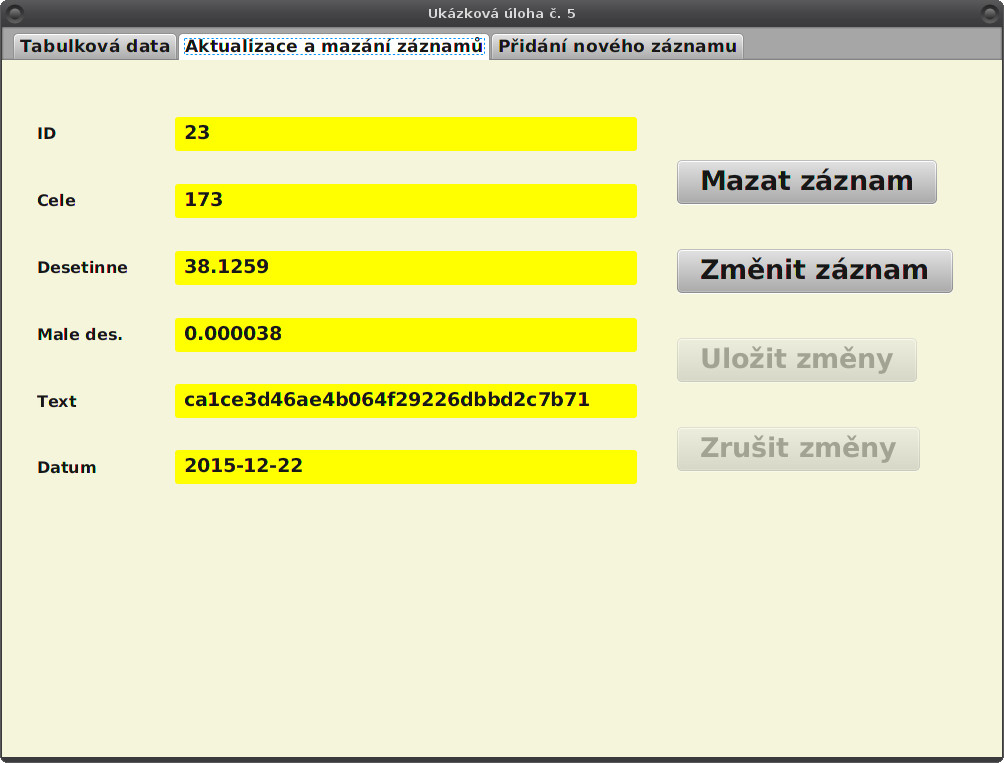Image resolution: width=1004 pixels, height=763 pixels.
Task: Select the Text field with hash value
Action: point(406,401)
